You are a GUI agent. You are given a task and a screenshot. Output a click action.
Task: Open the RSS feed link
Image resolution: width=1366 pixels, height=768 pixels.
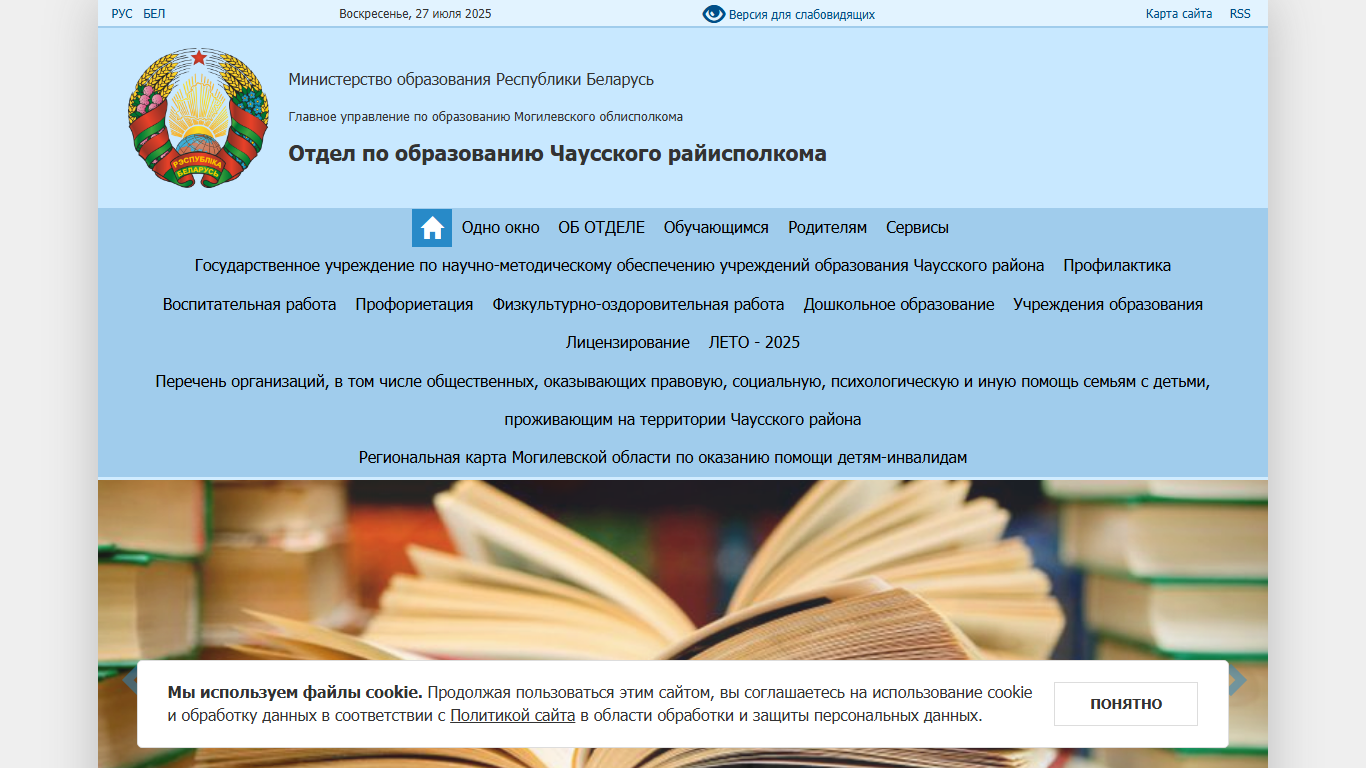click(1240, 14)
